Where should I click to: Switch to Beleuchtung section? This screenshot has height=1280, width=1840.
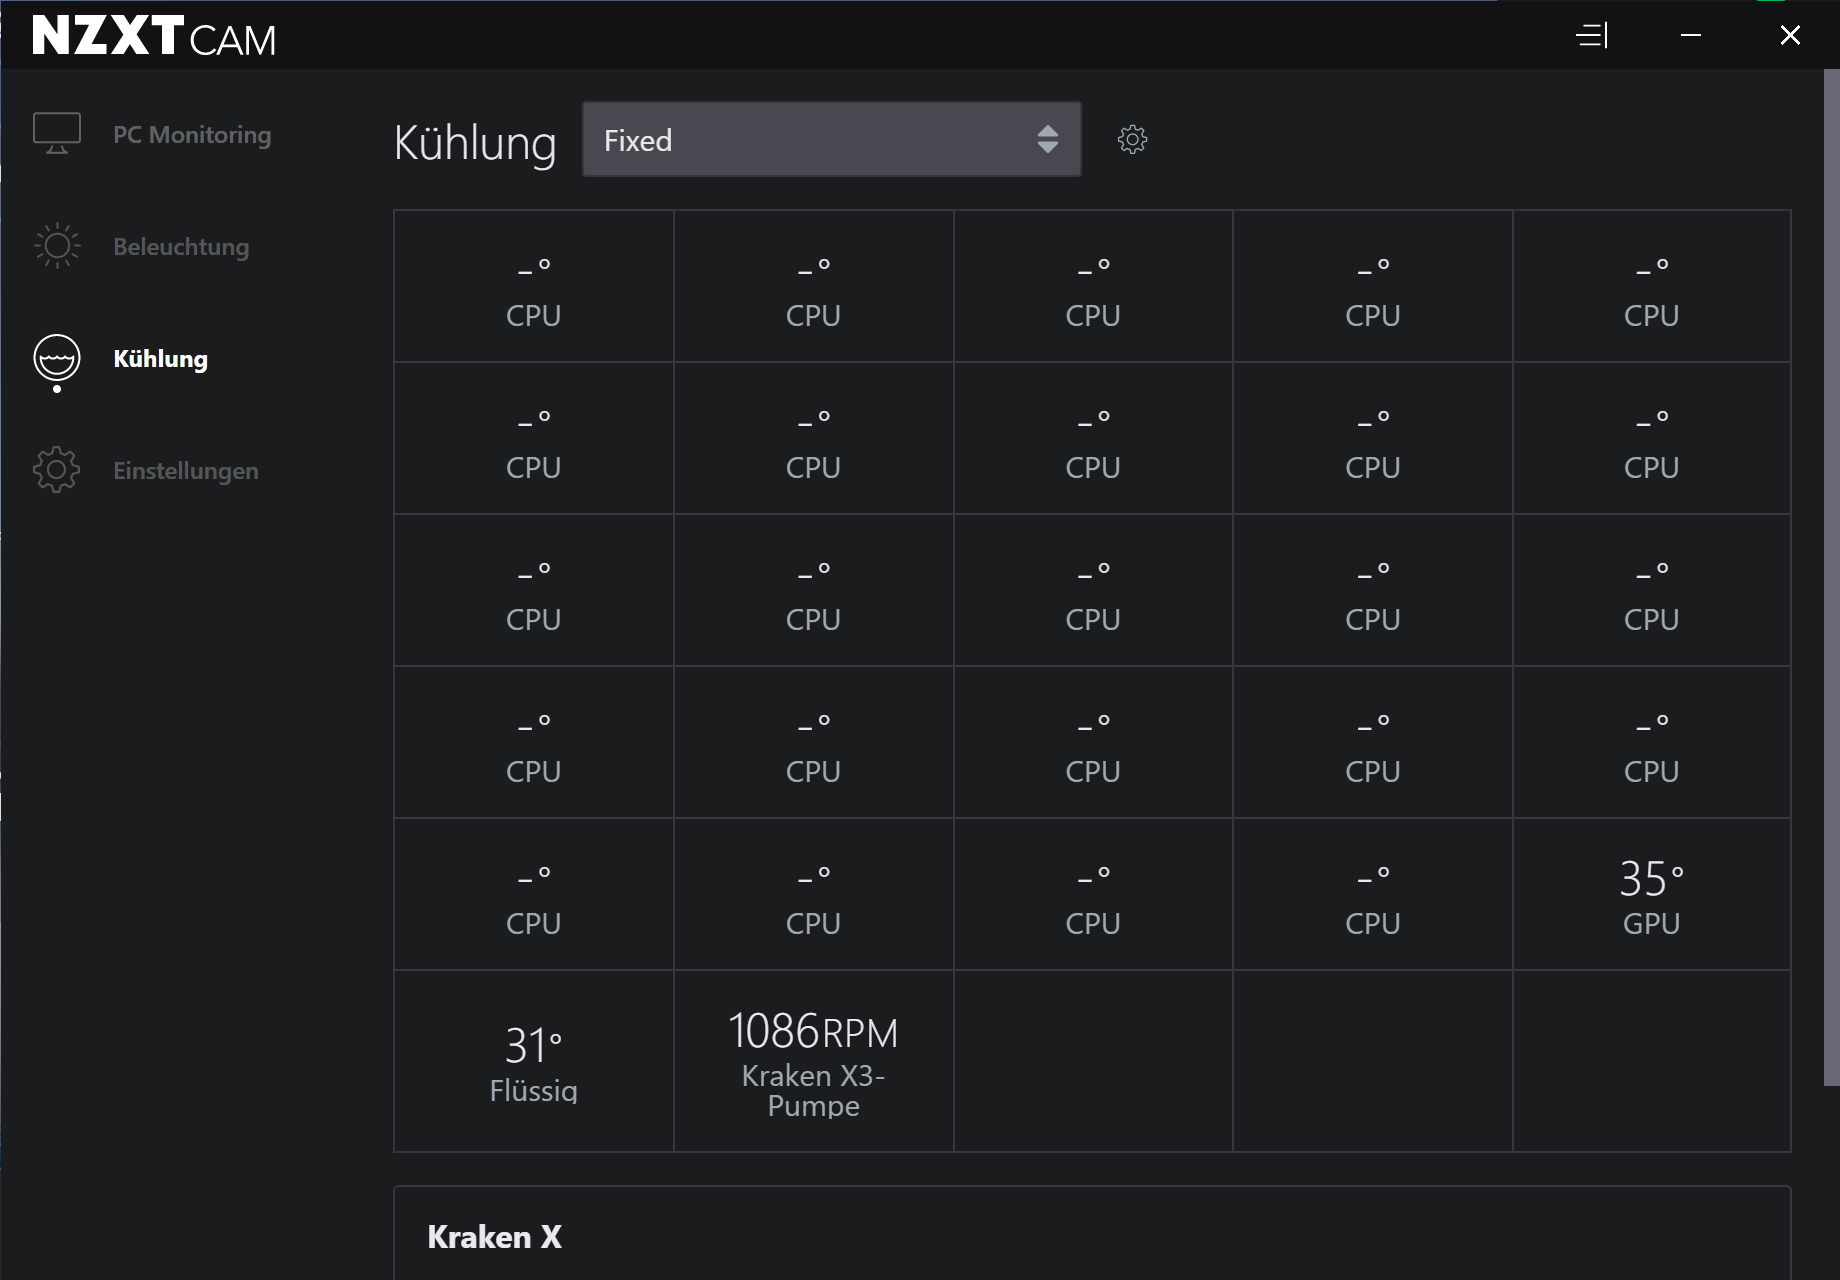181,246
